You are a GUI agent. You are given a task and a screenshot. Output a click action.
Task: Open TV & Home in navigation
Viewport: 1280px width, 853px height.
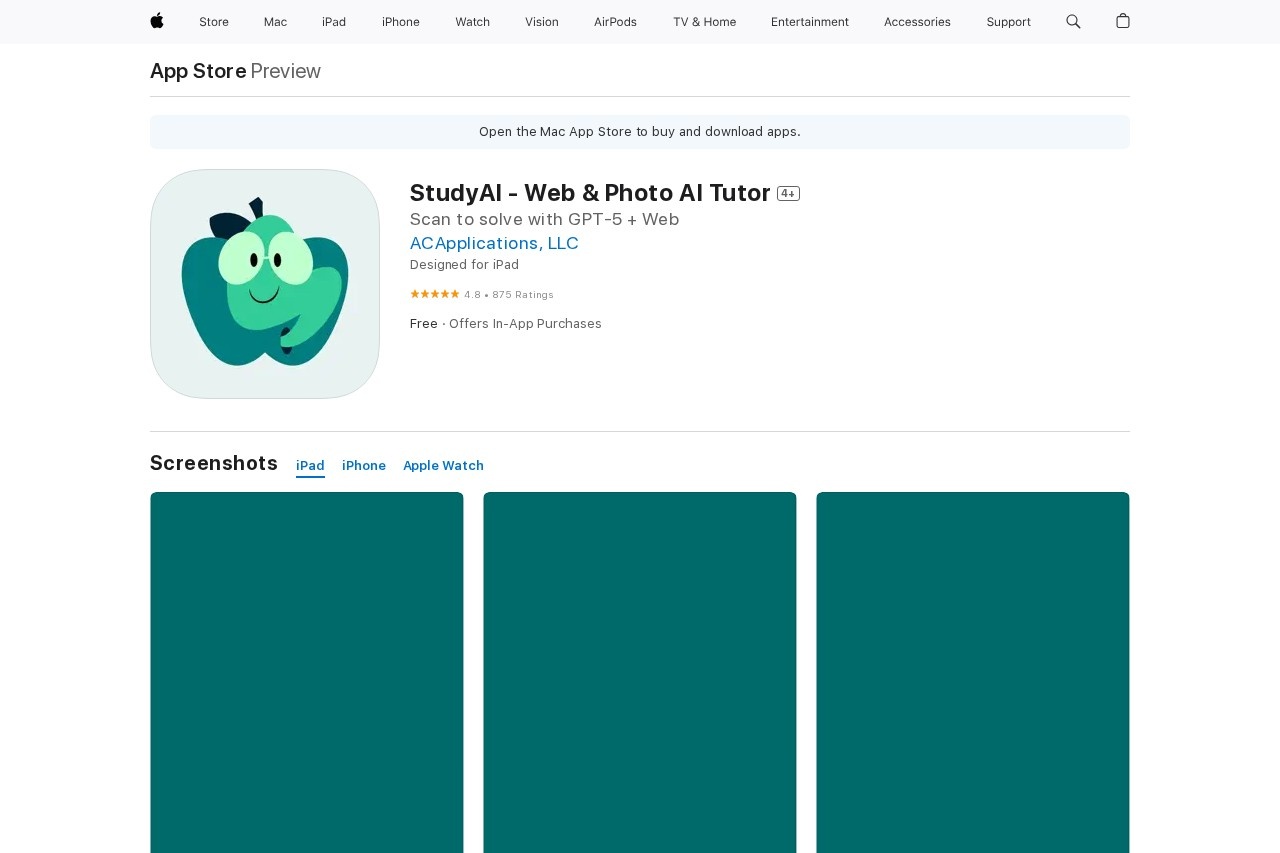(704, 22)
